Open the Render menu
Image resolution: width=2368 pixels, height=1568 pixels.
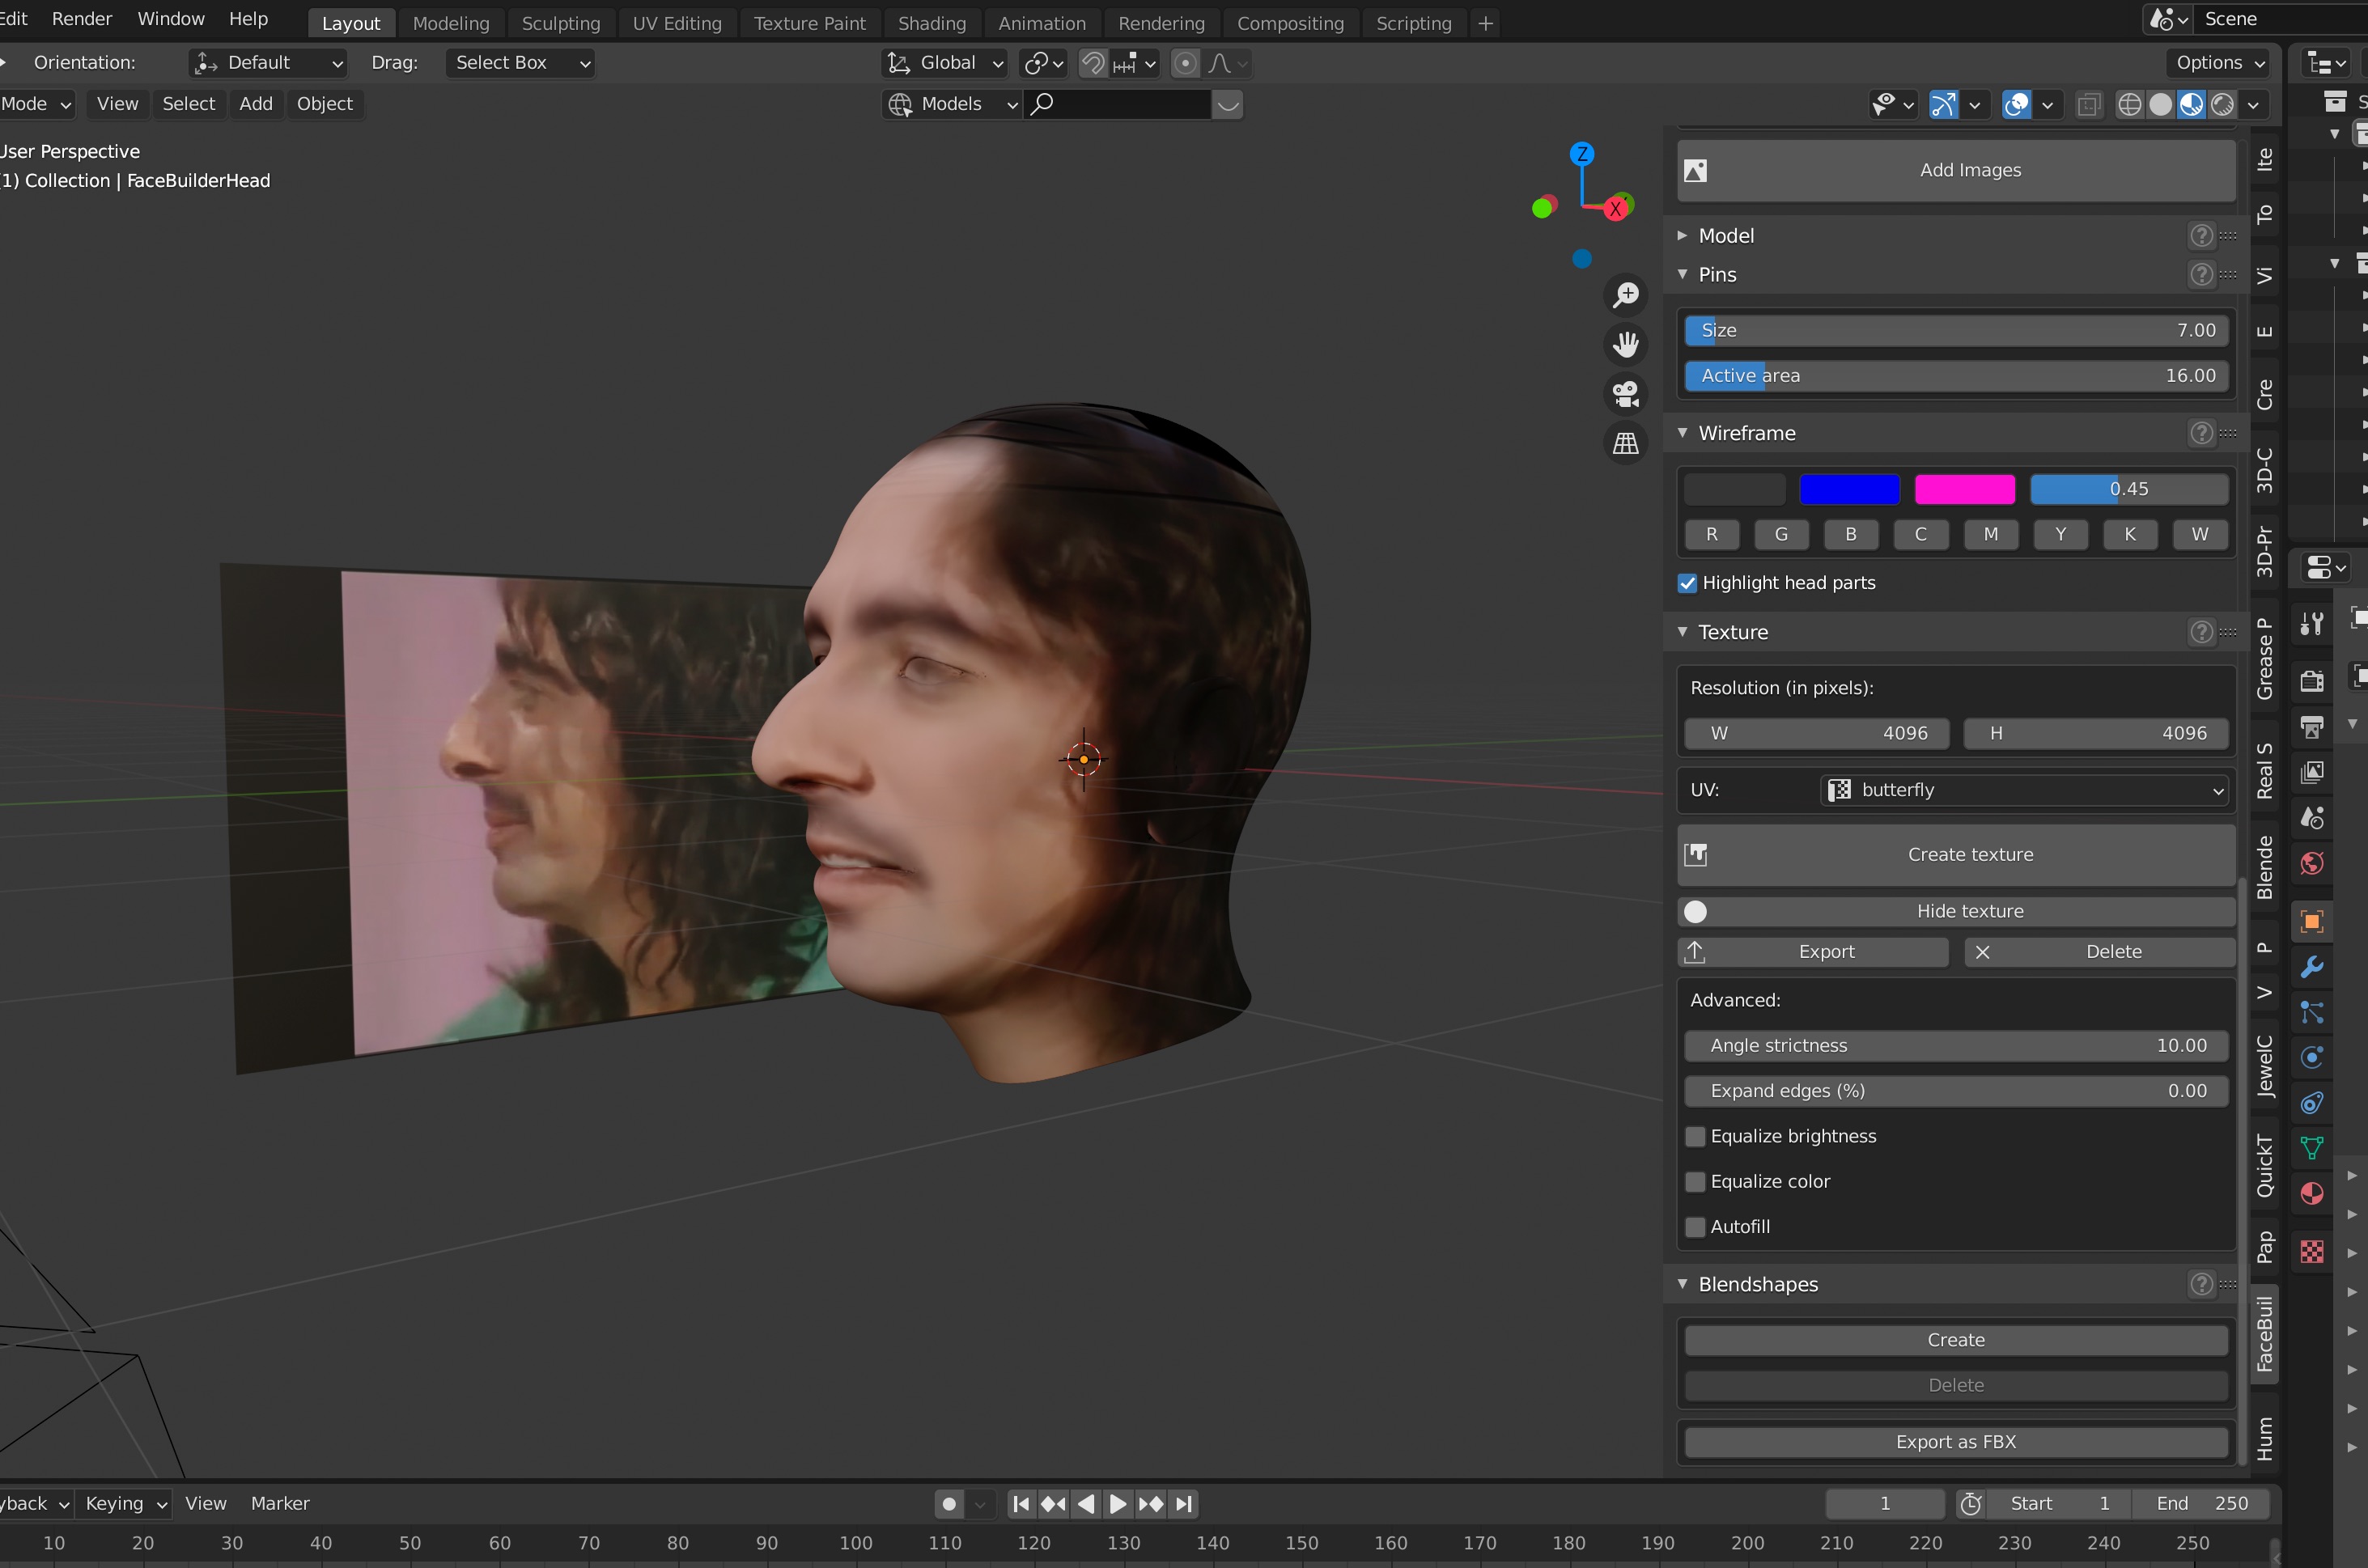click(x=81, y=19)
